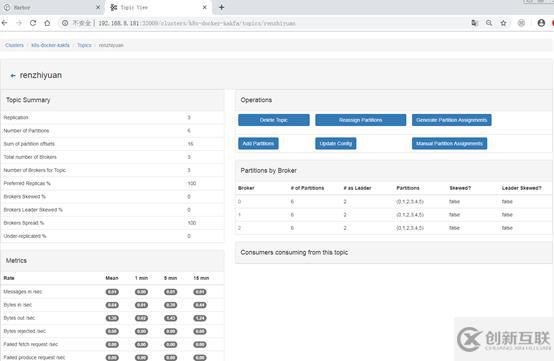Open the zoom magnifier icon in address bar
Viewport: 554px width, 361px height.
click(x=489, y=23)
